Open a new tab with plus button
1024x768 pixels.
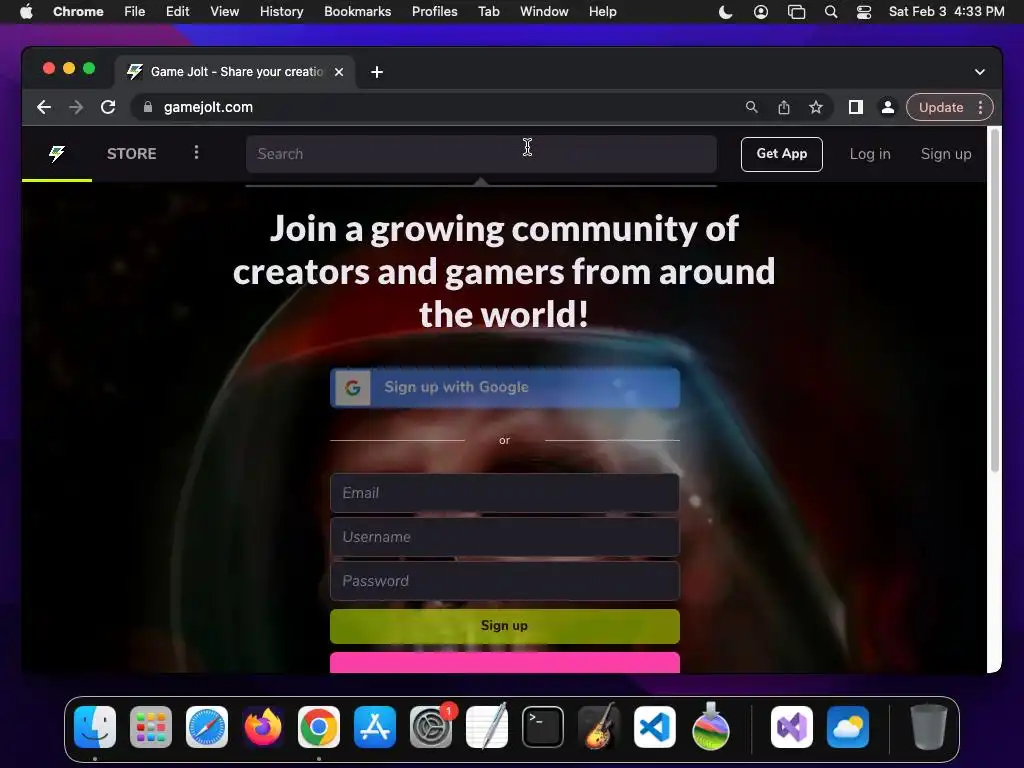click(377, 72)
